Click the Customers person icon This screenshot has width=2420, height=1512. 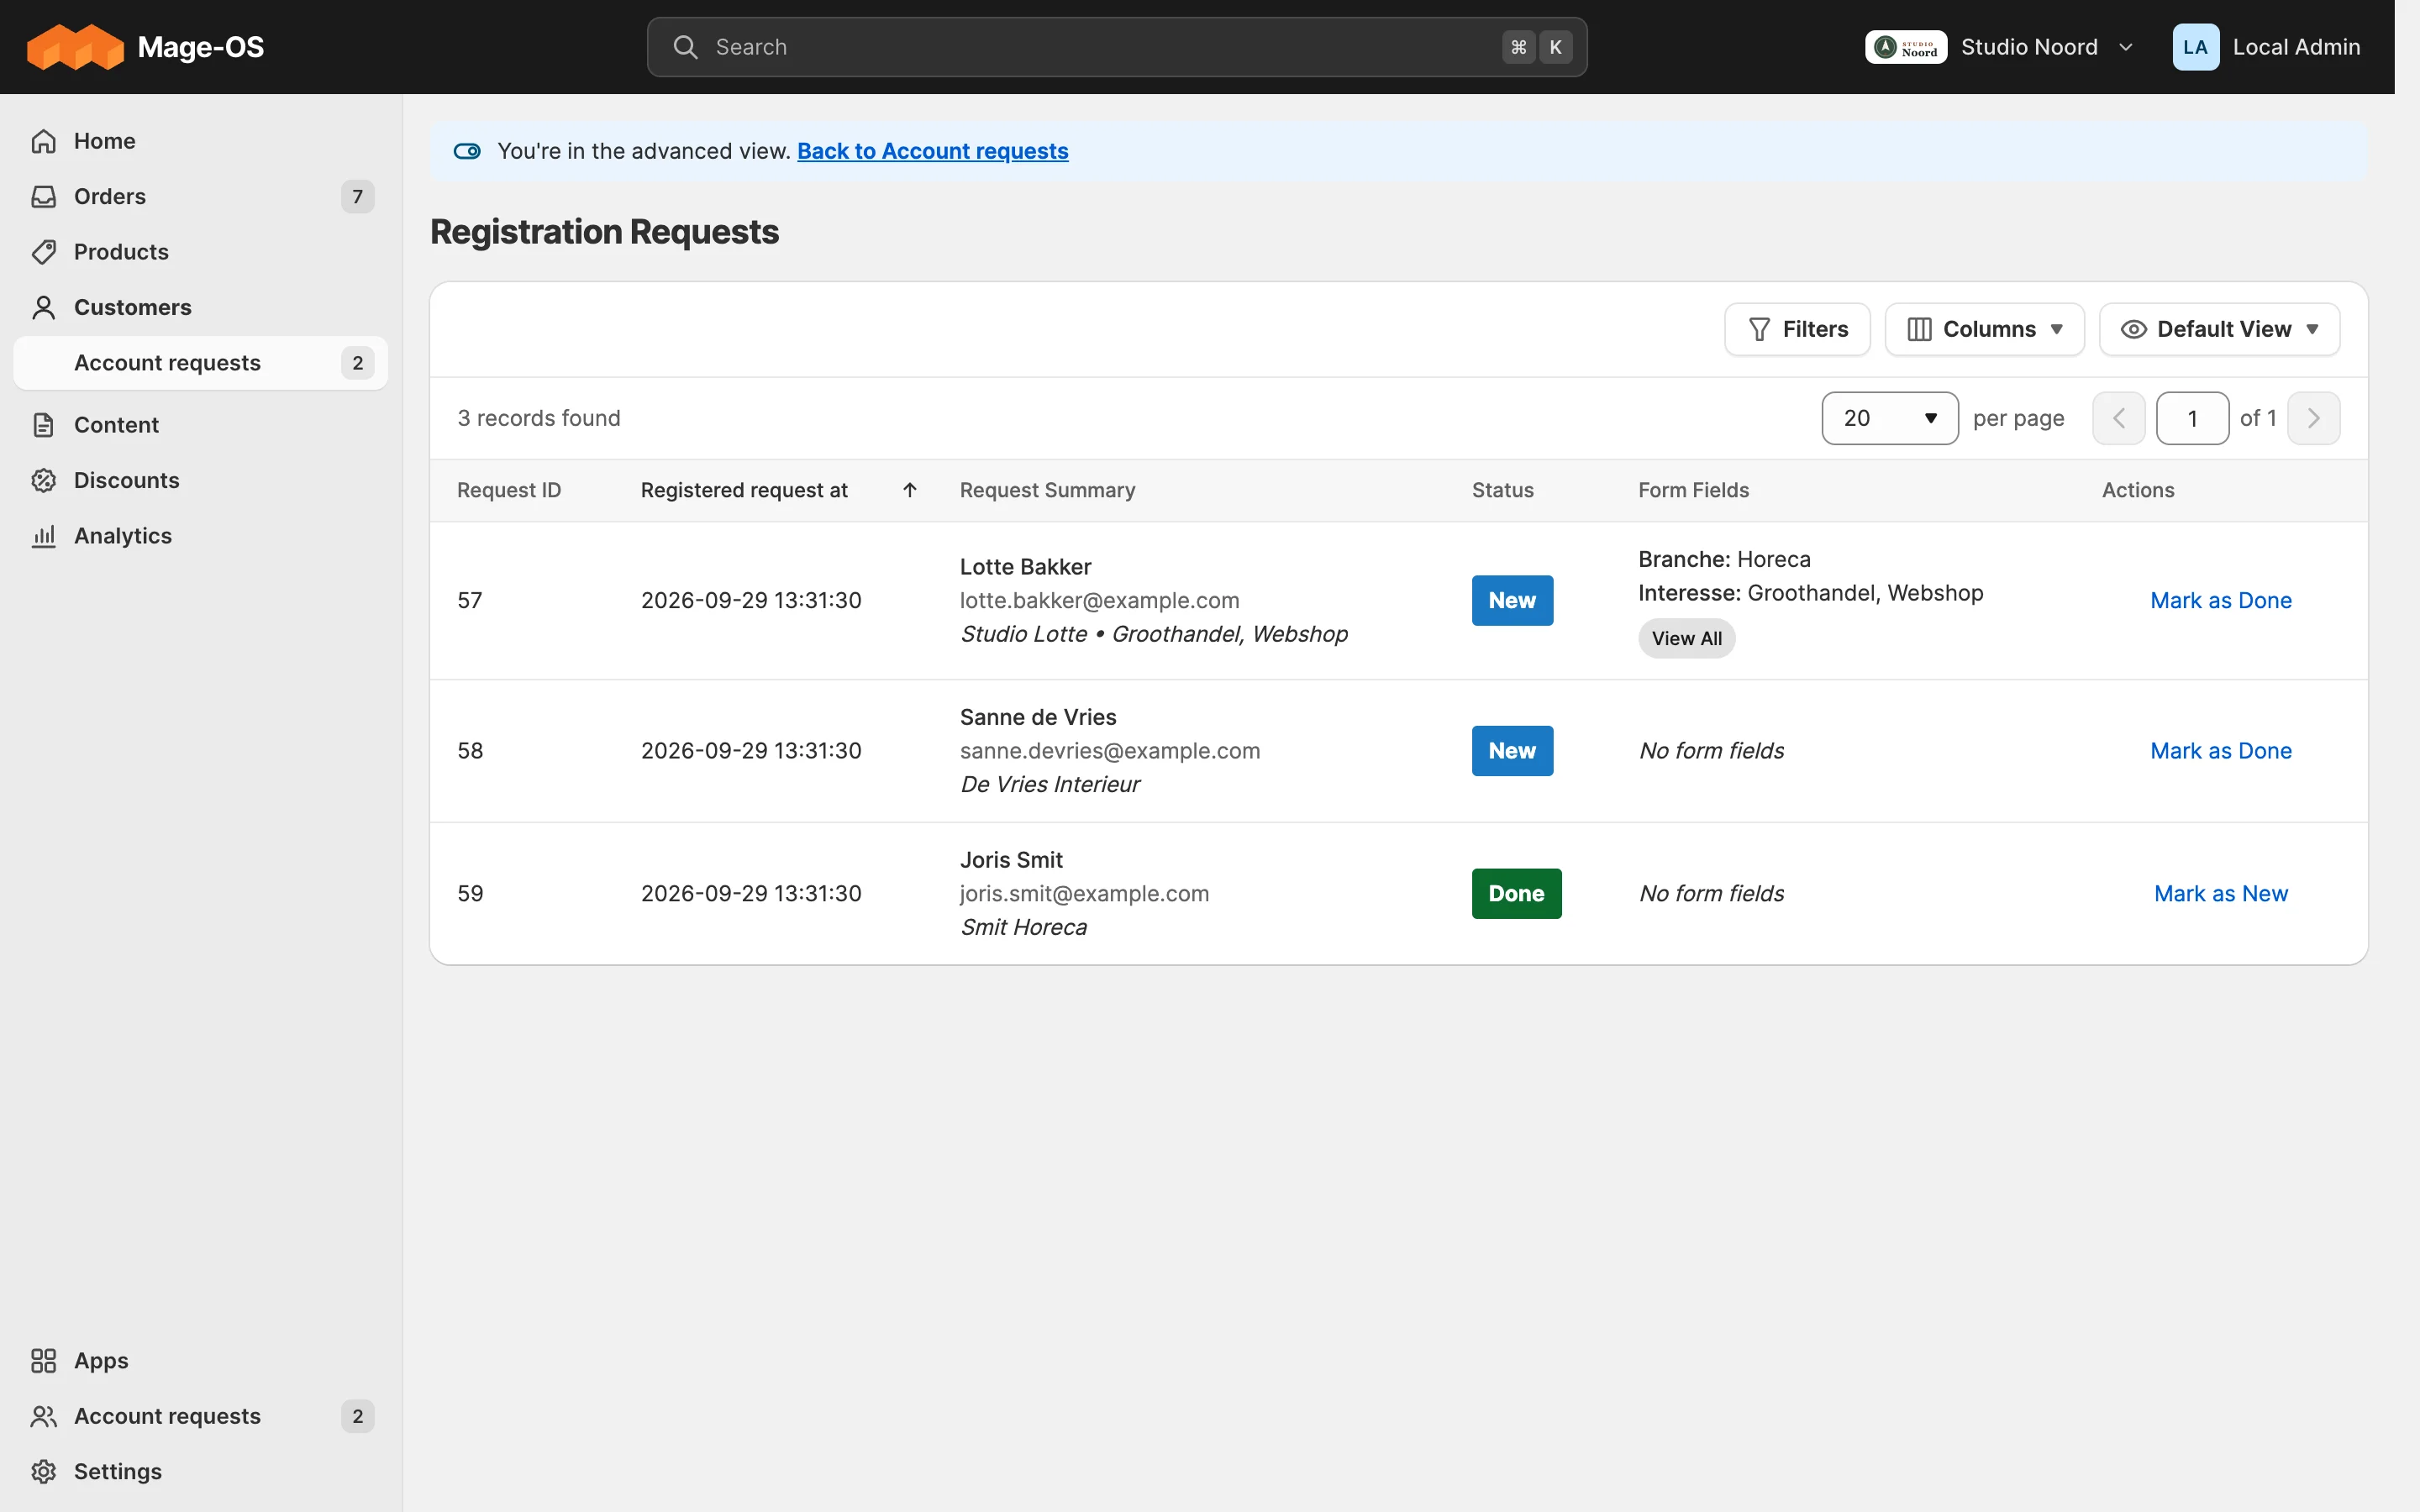[44, 307]
